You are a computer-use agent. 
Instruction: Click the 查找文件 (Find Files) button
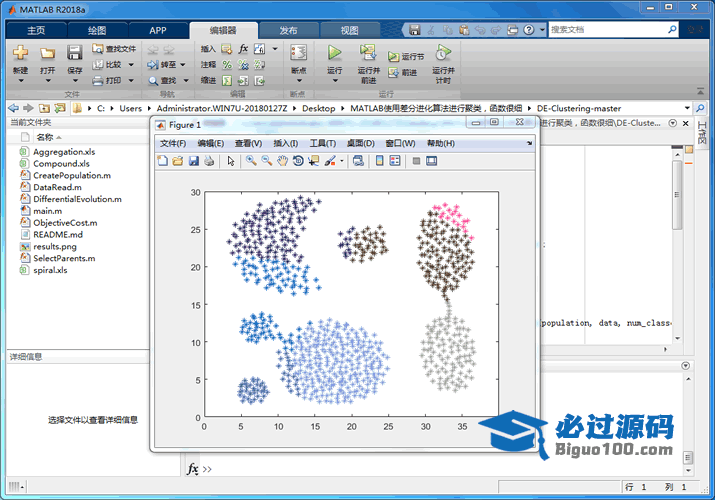pos(114,48)
